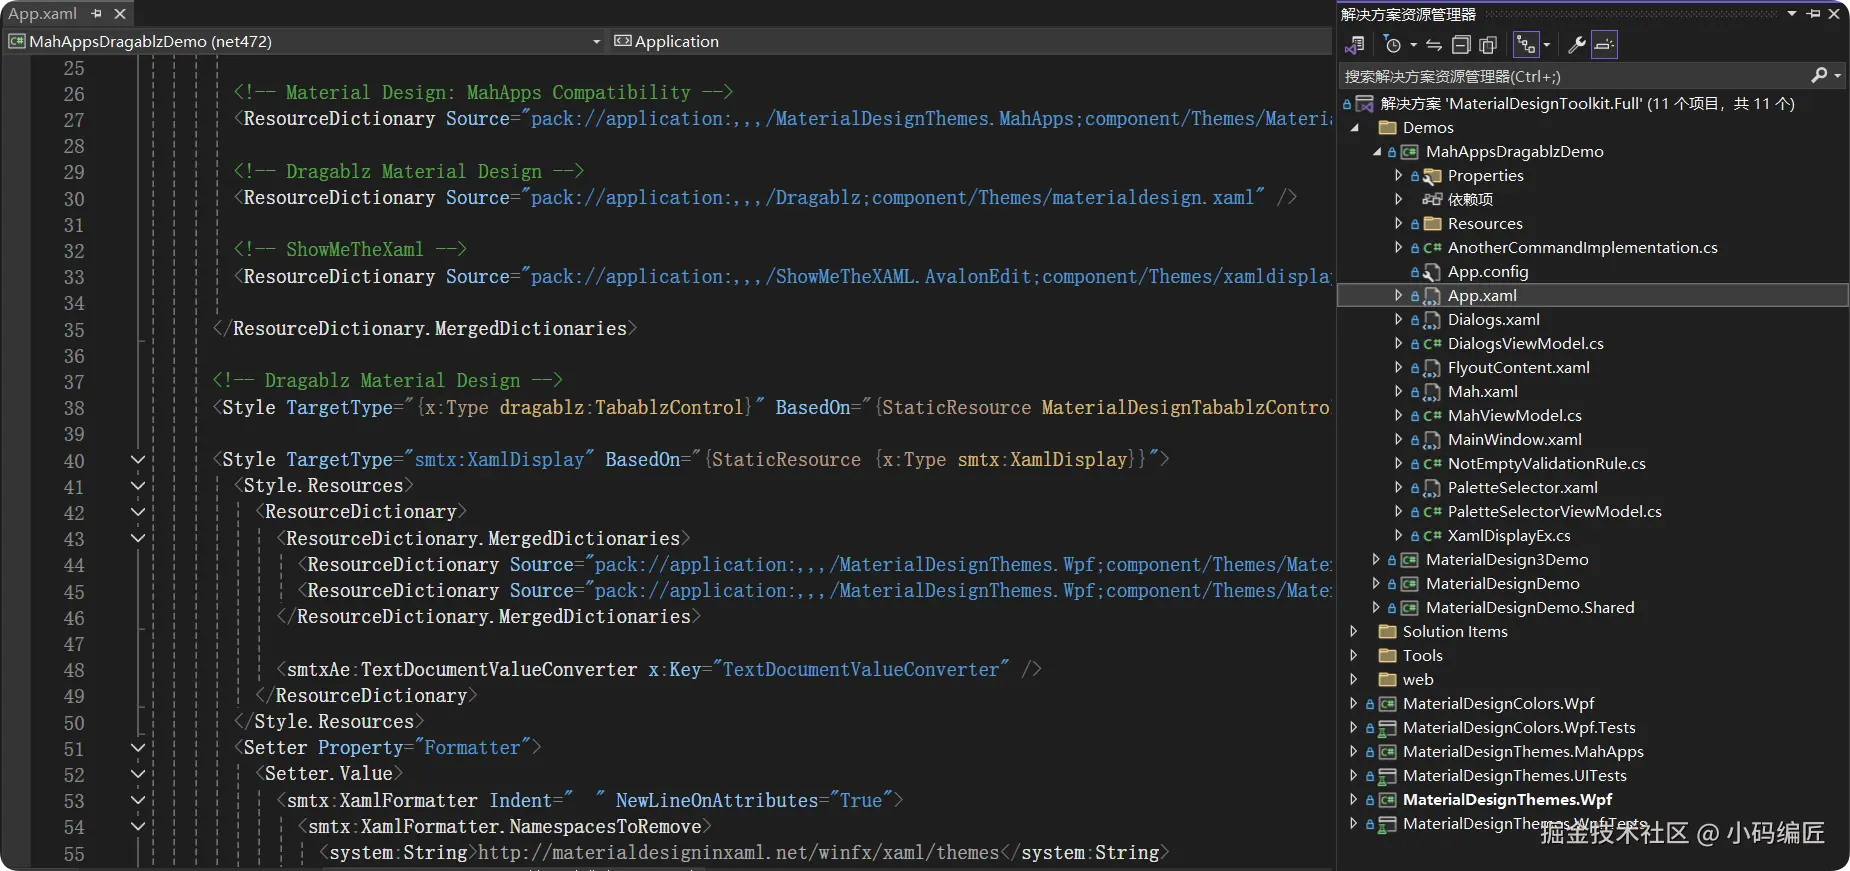Toggle auto-hide pin for Solution Explorer
Image resolution: width=1850 pixels, height=871 pixels.
pos(1814,14)
